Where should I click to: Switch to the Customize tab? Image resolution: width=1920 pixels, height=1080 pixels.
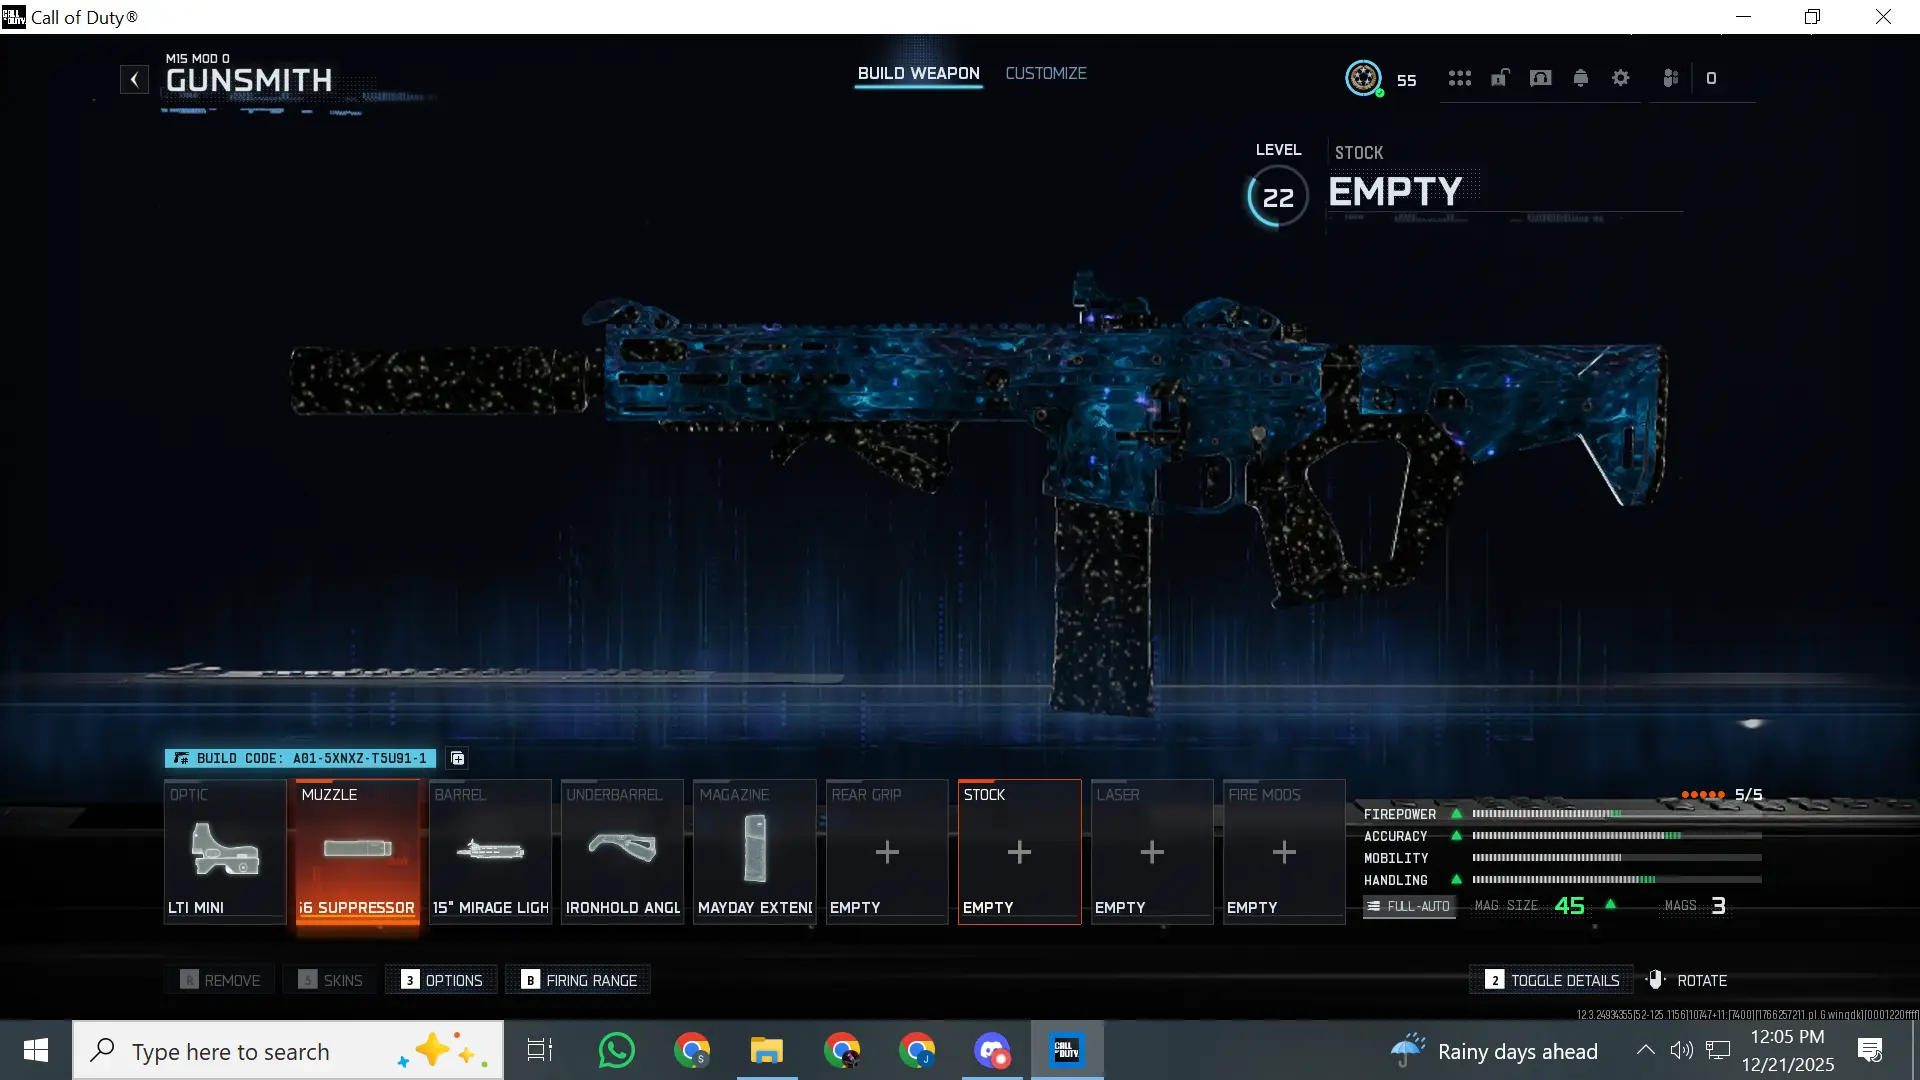click(1045, 73)
